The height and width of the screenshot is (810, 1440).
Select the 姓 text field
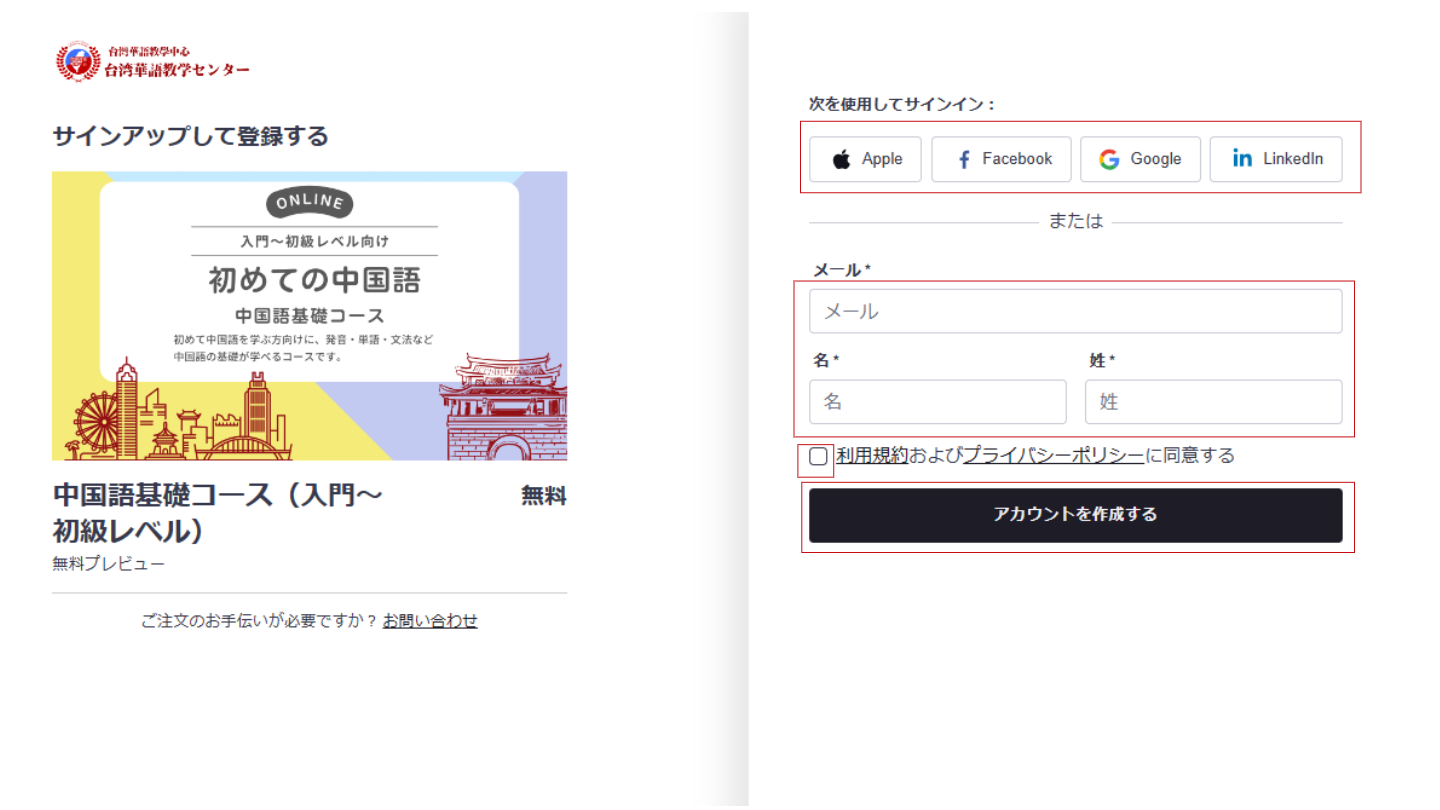click(1213, 402)
